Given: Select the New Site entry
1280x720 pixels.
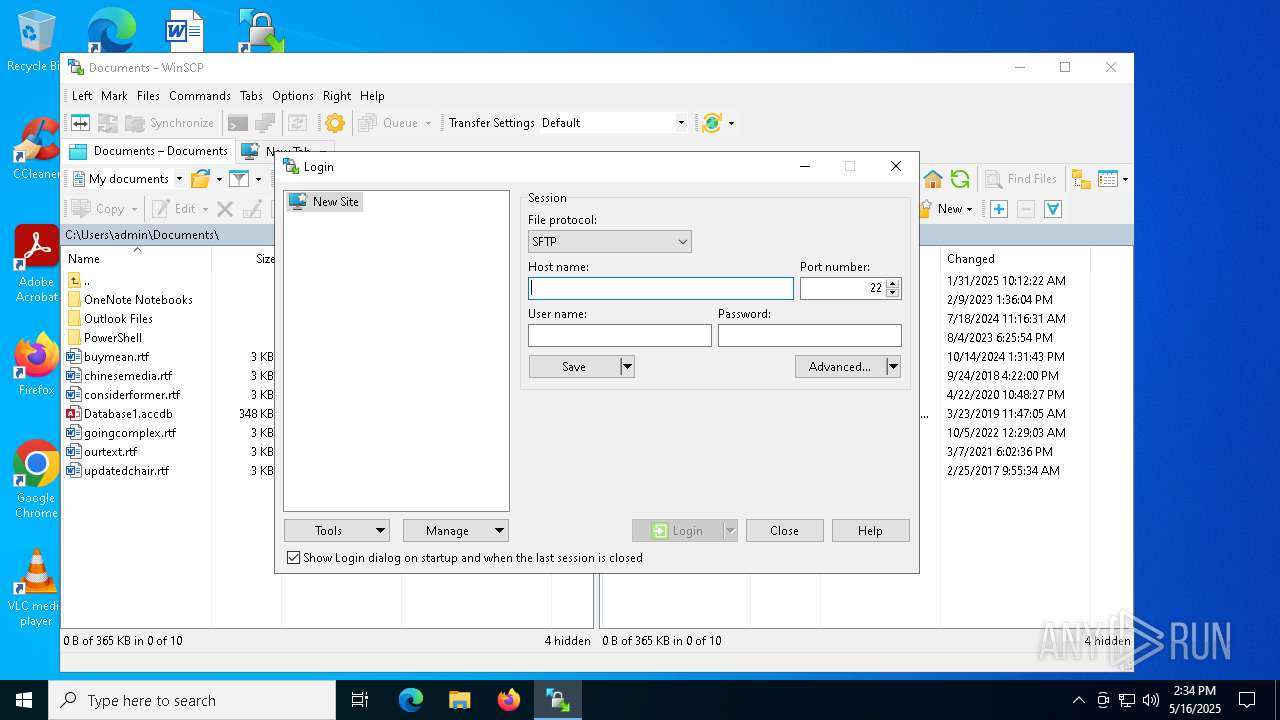Looking at the screenshot, I should [x=324, y=202].
